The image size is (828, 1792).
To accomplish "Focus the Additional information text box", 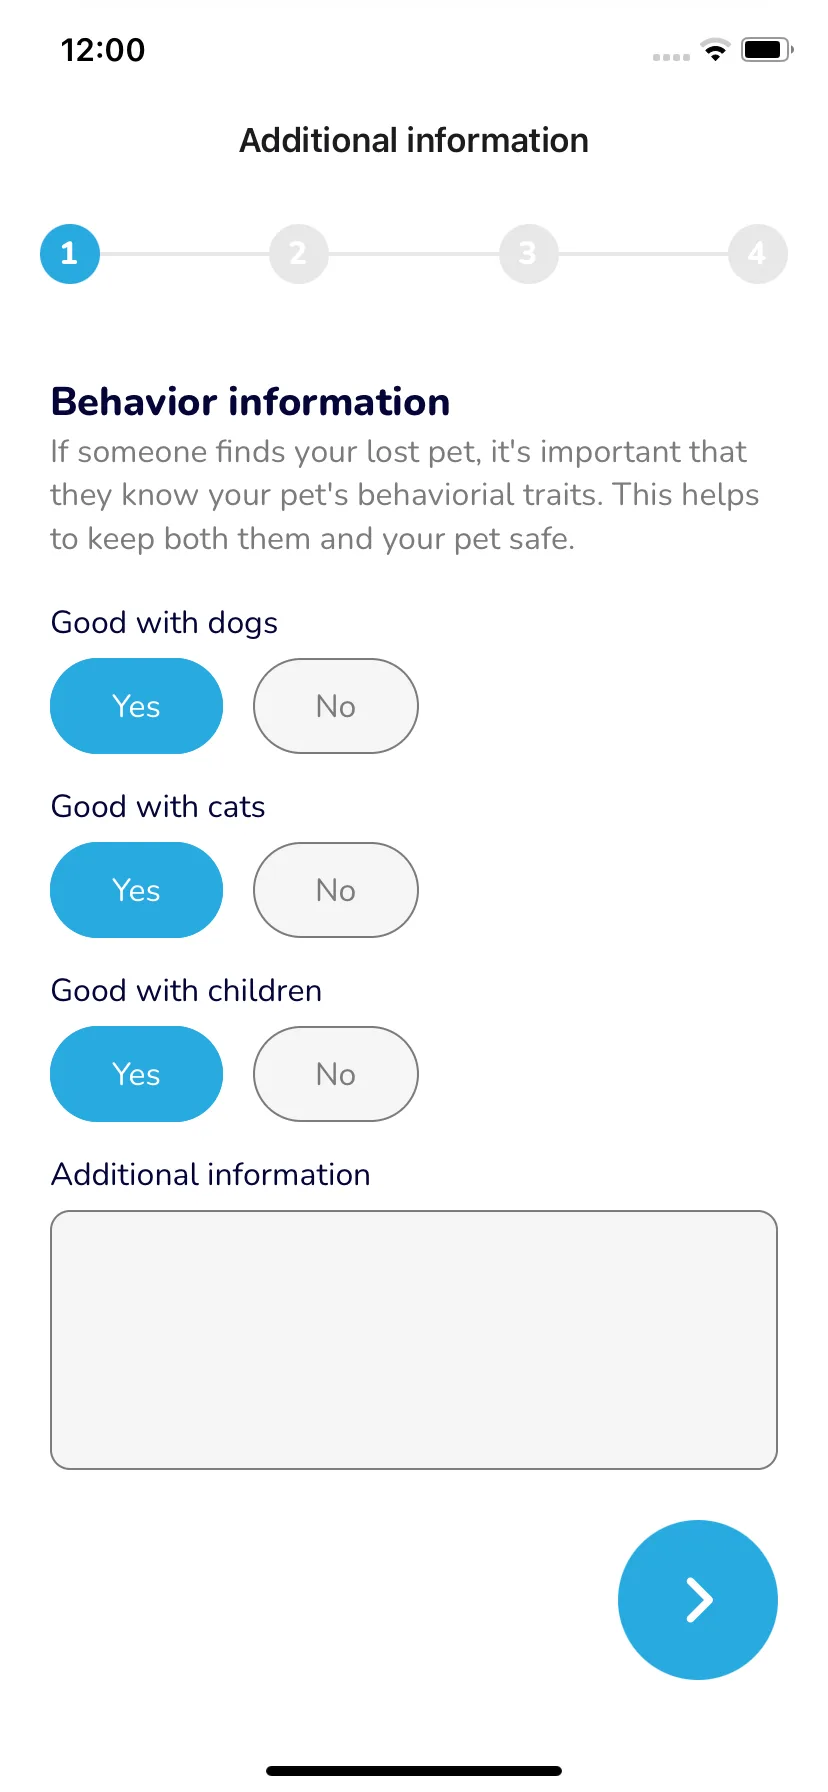I will click(414, 1340).
